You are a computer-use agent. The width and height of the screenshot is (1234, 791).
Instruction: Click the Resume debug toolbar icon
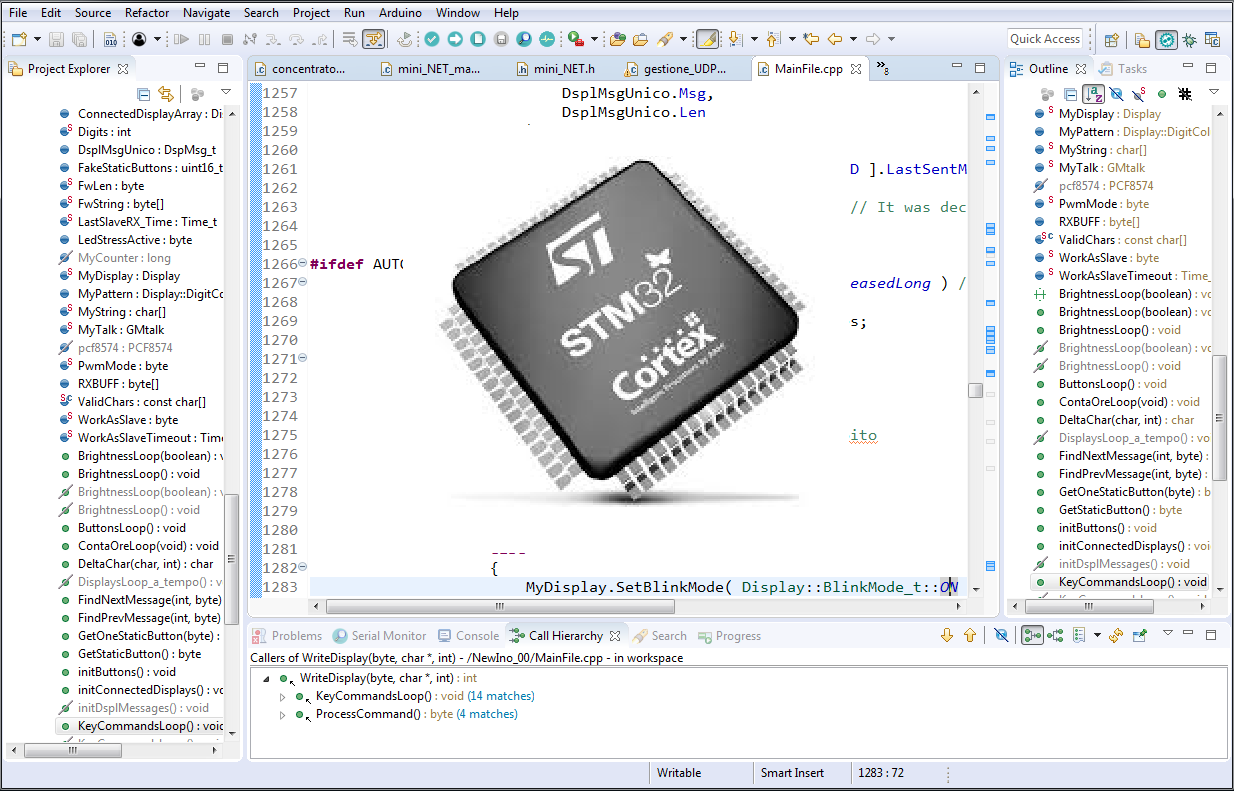(x=181, y=39)
